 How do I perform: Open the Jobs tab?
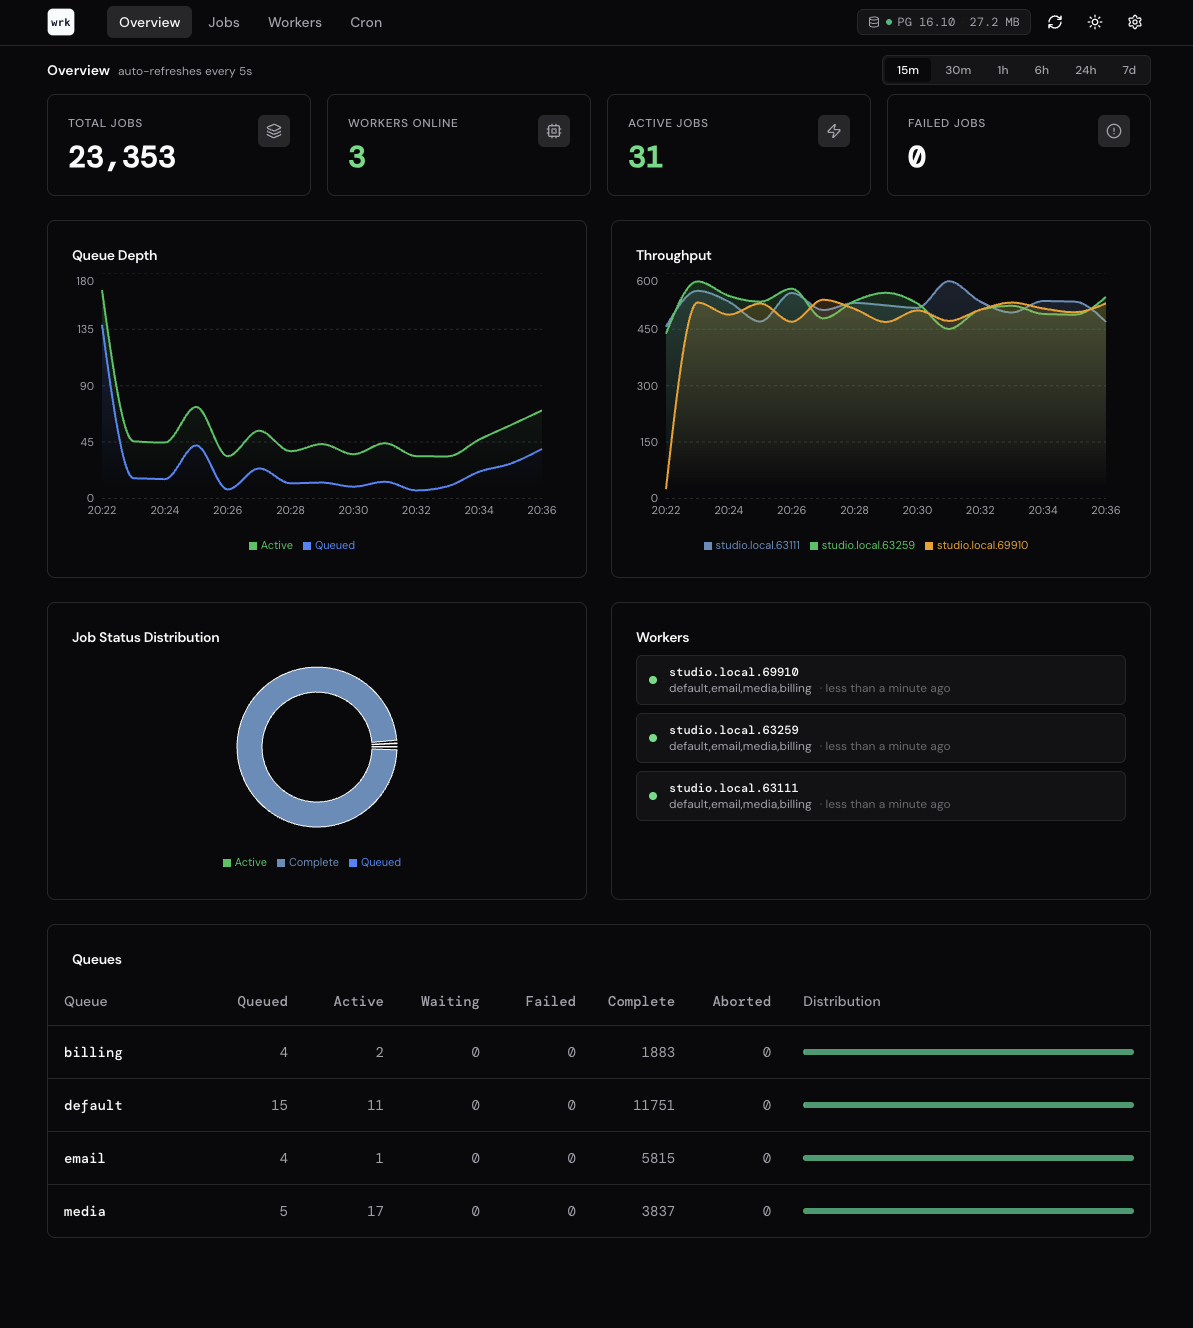(224, 22)
